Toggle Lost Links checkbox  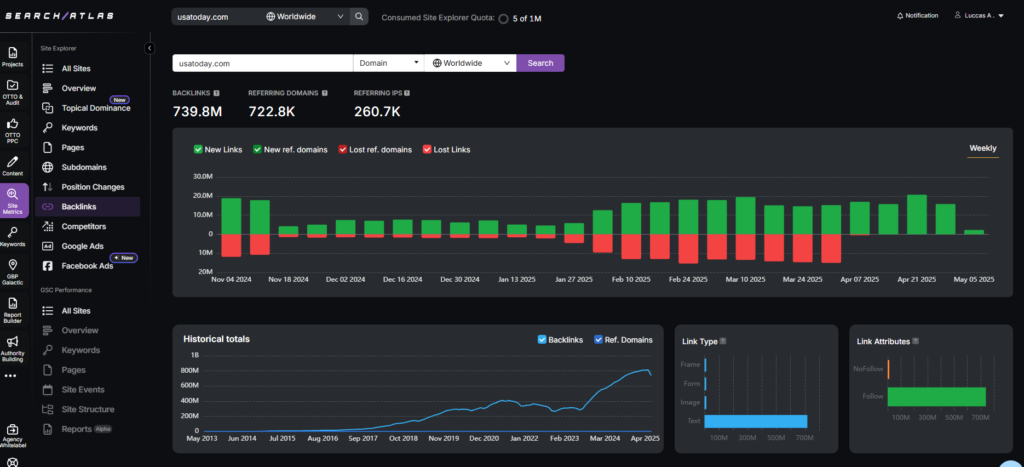(x=427, y=150)
